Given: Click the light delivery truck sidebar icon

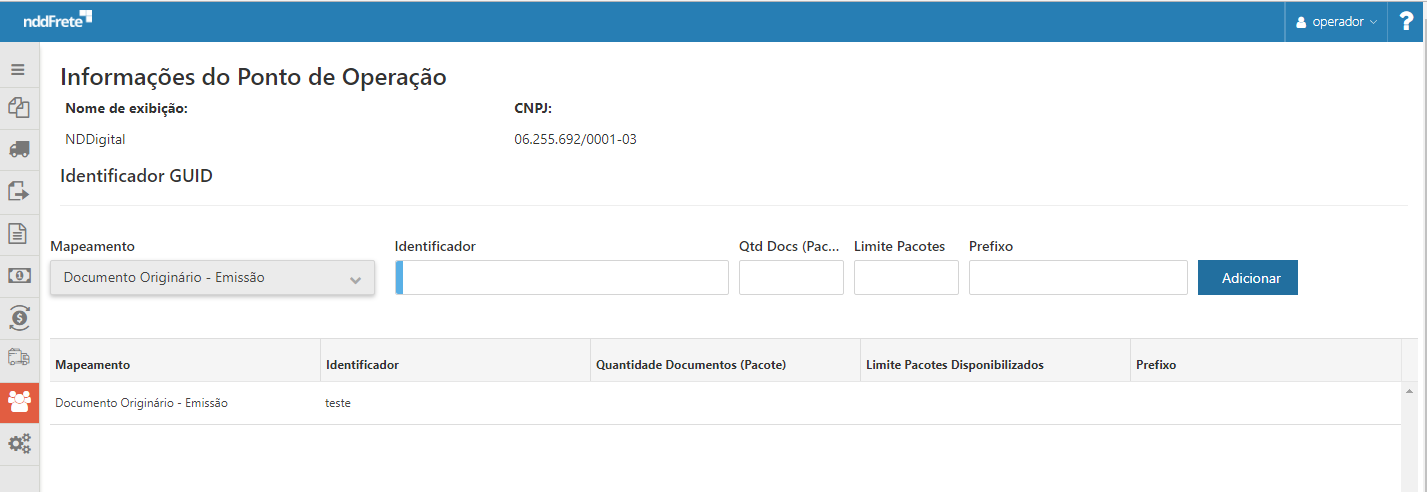Looking at the screenshot, I should [x=18, y=358].
